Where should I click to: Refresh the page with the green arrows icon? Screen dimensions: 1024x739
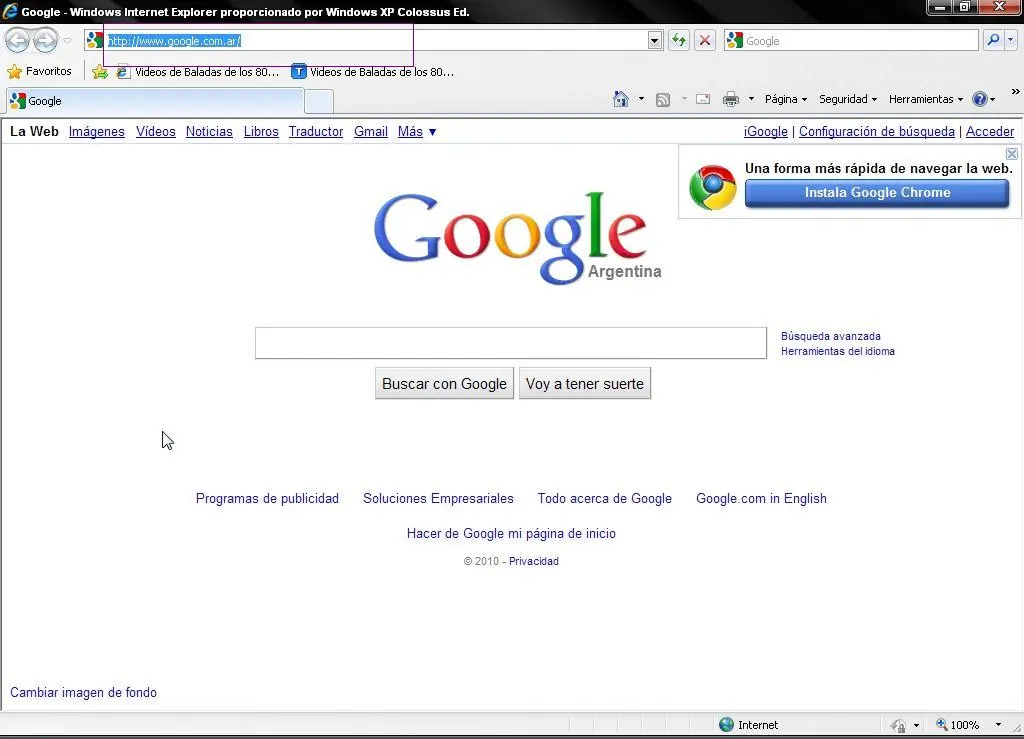pos(679,40)
